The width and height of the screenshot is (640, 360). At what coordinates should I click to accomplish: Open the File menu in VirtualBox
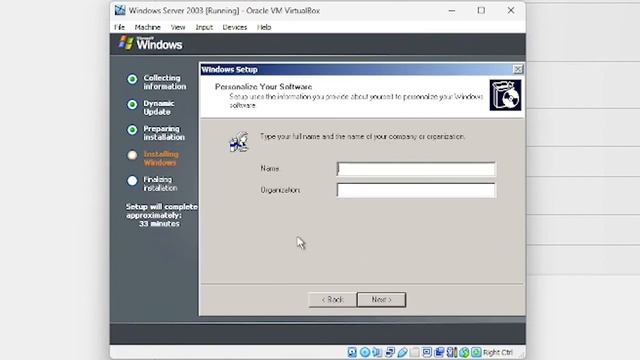point(119,27)
